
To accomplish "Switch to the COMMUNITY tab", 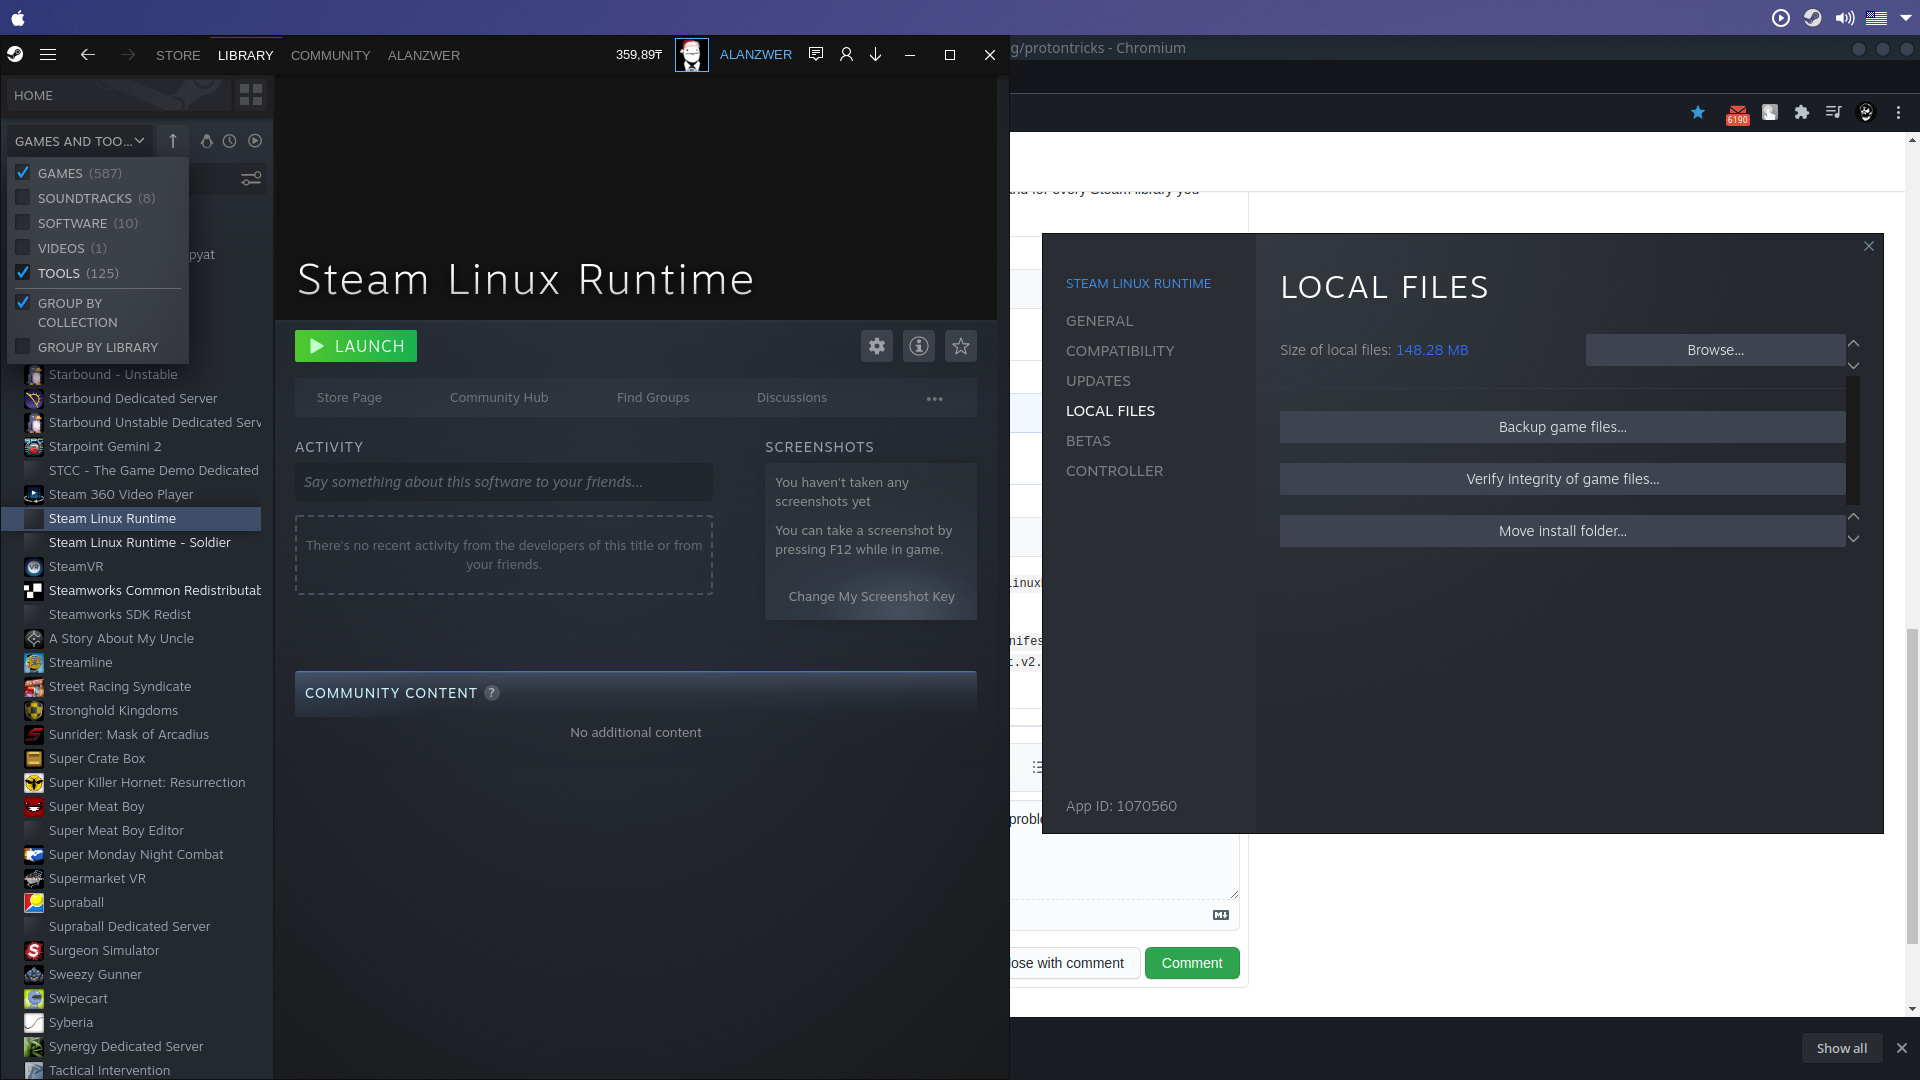I will point(330,55).
